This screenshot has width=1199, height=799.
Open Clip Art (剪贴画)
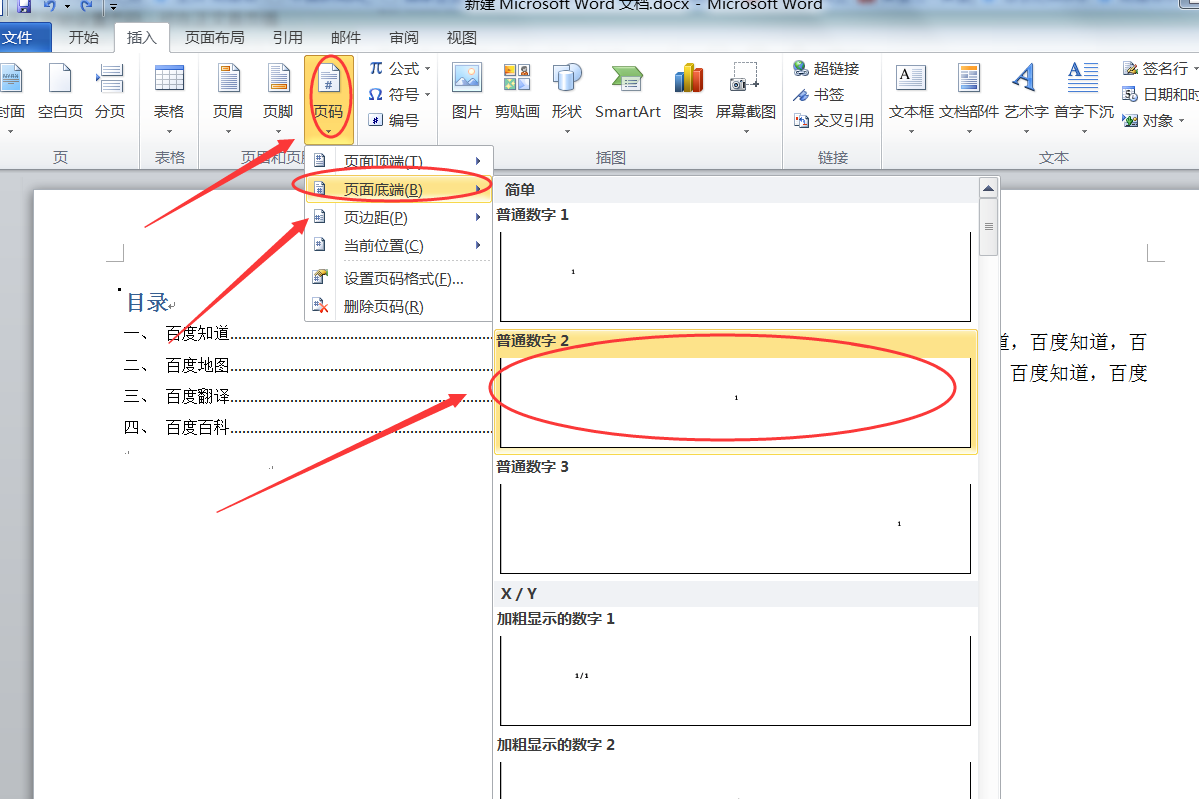tap(517, 92)
